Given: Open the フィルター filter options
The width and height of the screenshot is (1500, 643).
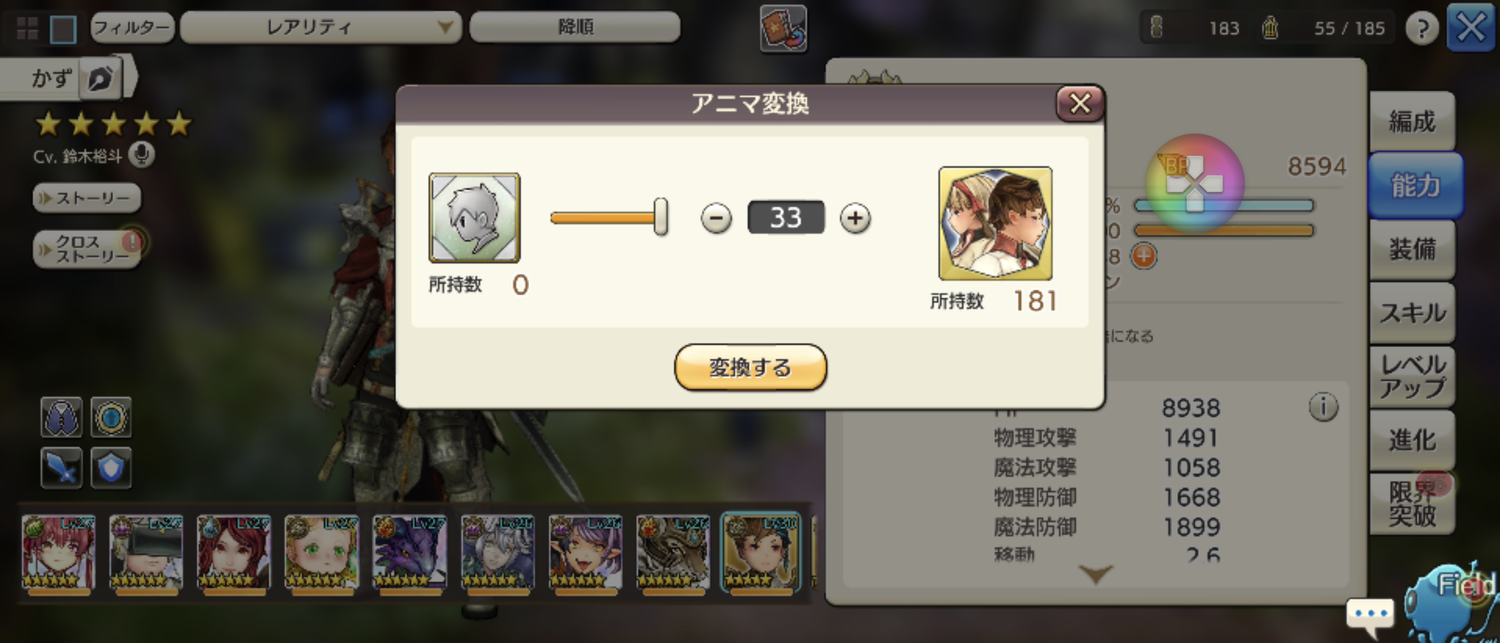Looking at the screenshot, I should point(132,27).
